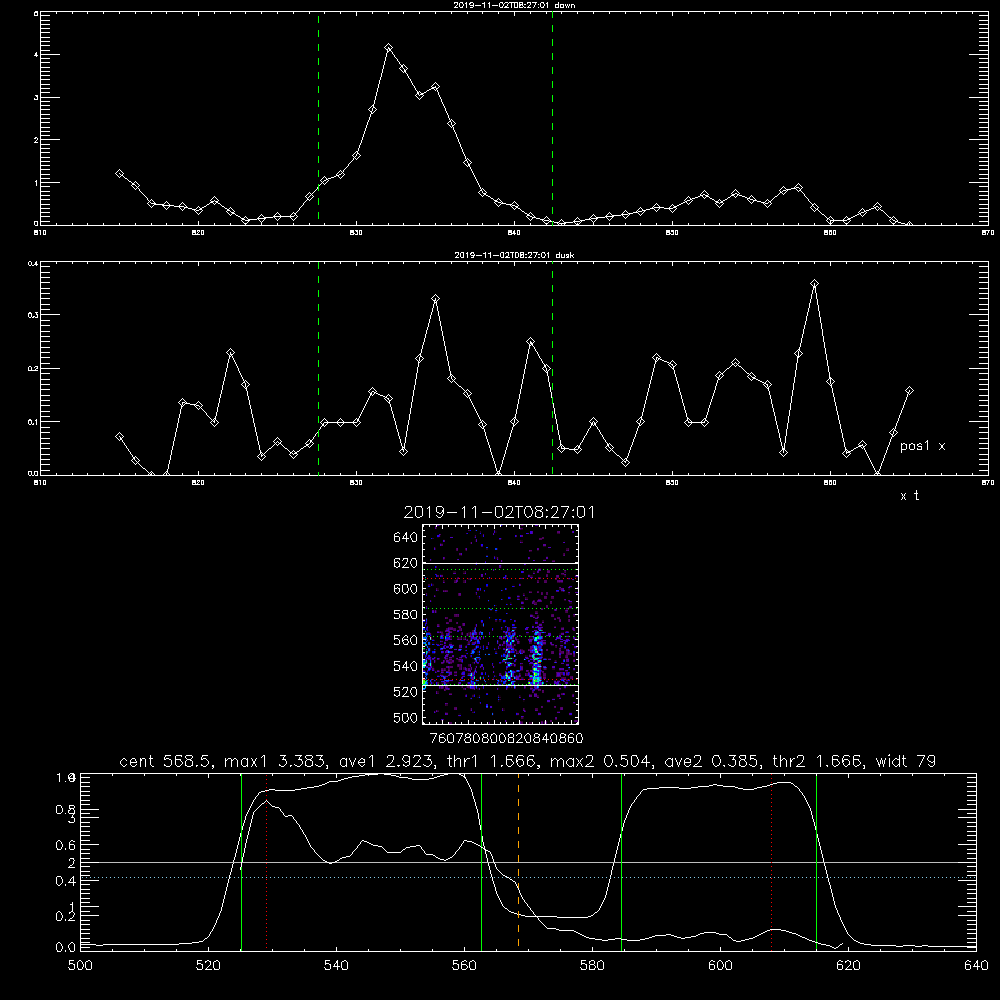Click '500' on bottom plot x-axis
Screen dimensions: 1000x1000
coord(80,966)
